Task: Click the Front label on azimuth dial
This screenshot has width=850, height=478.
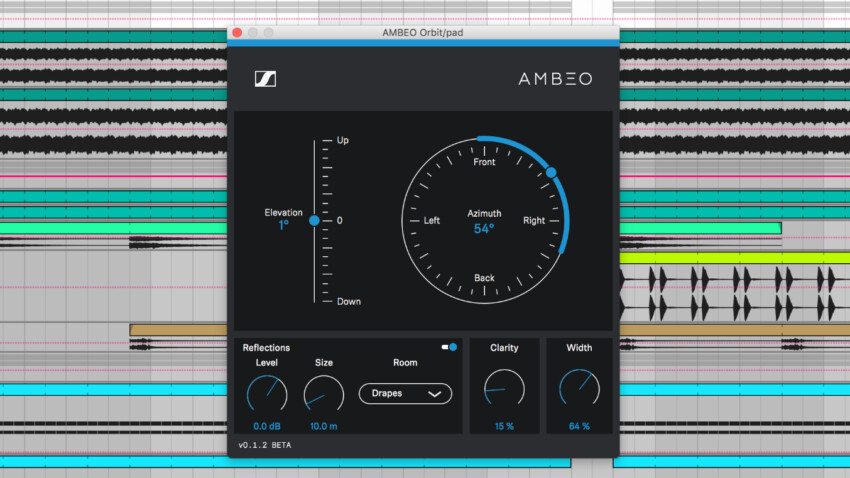Action: (484, 162)
